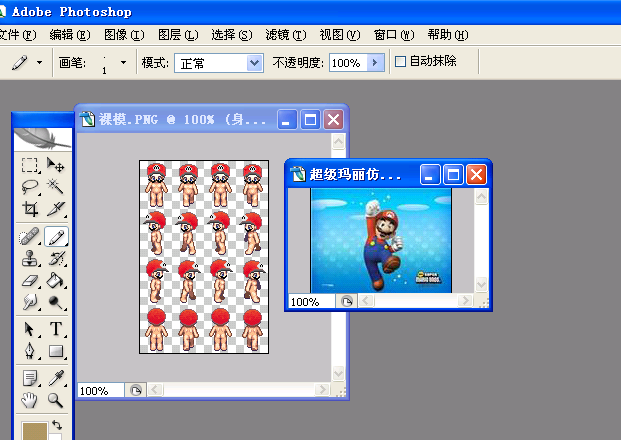The width and height of the screenshot is (621, 440).
Task: Click the sprite sheet canvas in 裸模.PNG
Action: click(x=204, y=257)
